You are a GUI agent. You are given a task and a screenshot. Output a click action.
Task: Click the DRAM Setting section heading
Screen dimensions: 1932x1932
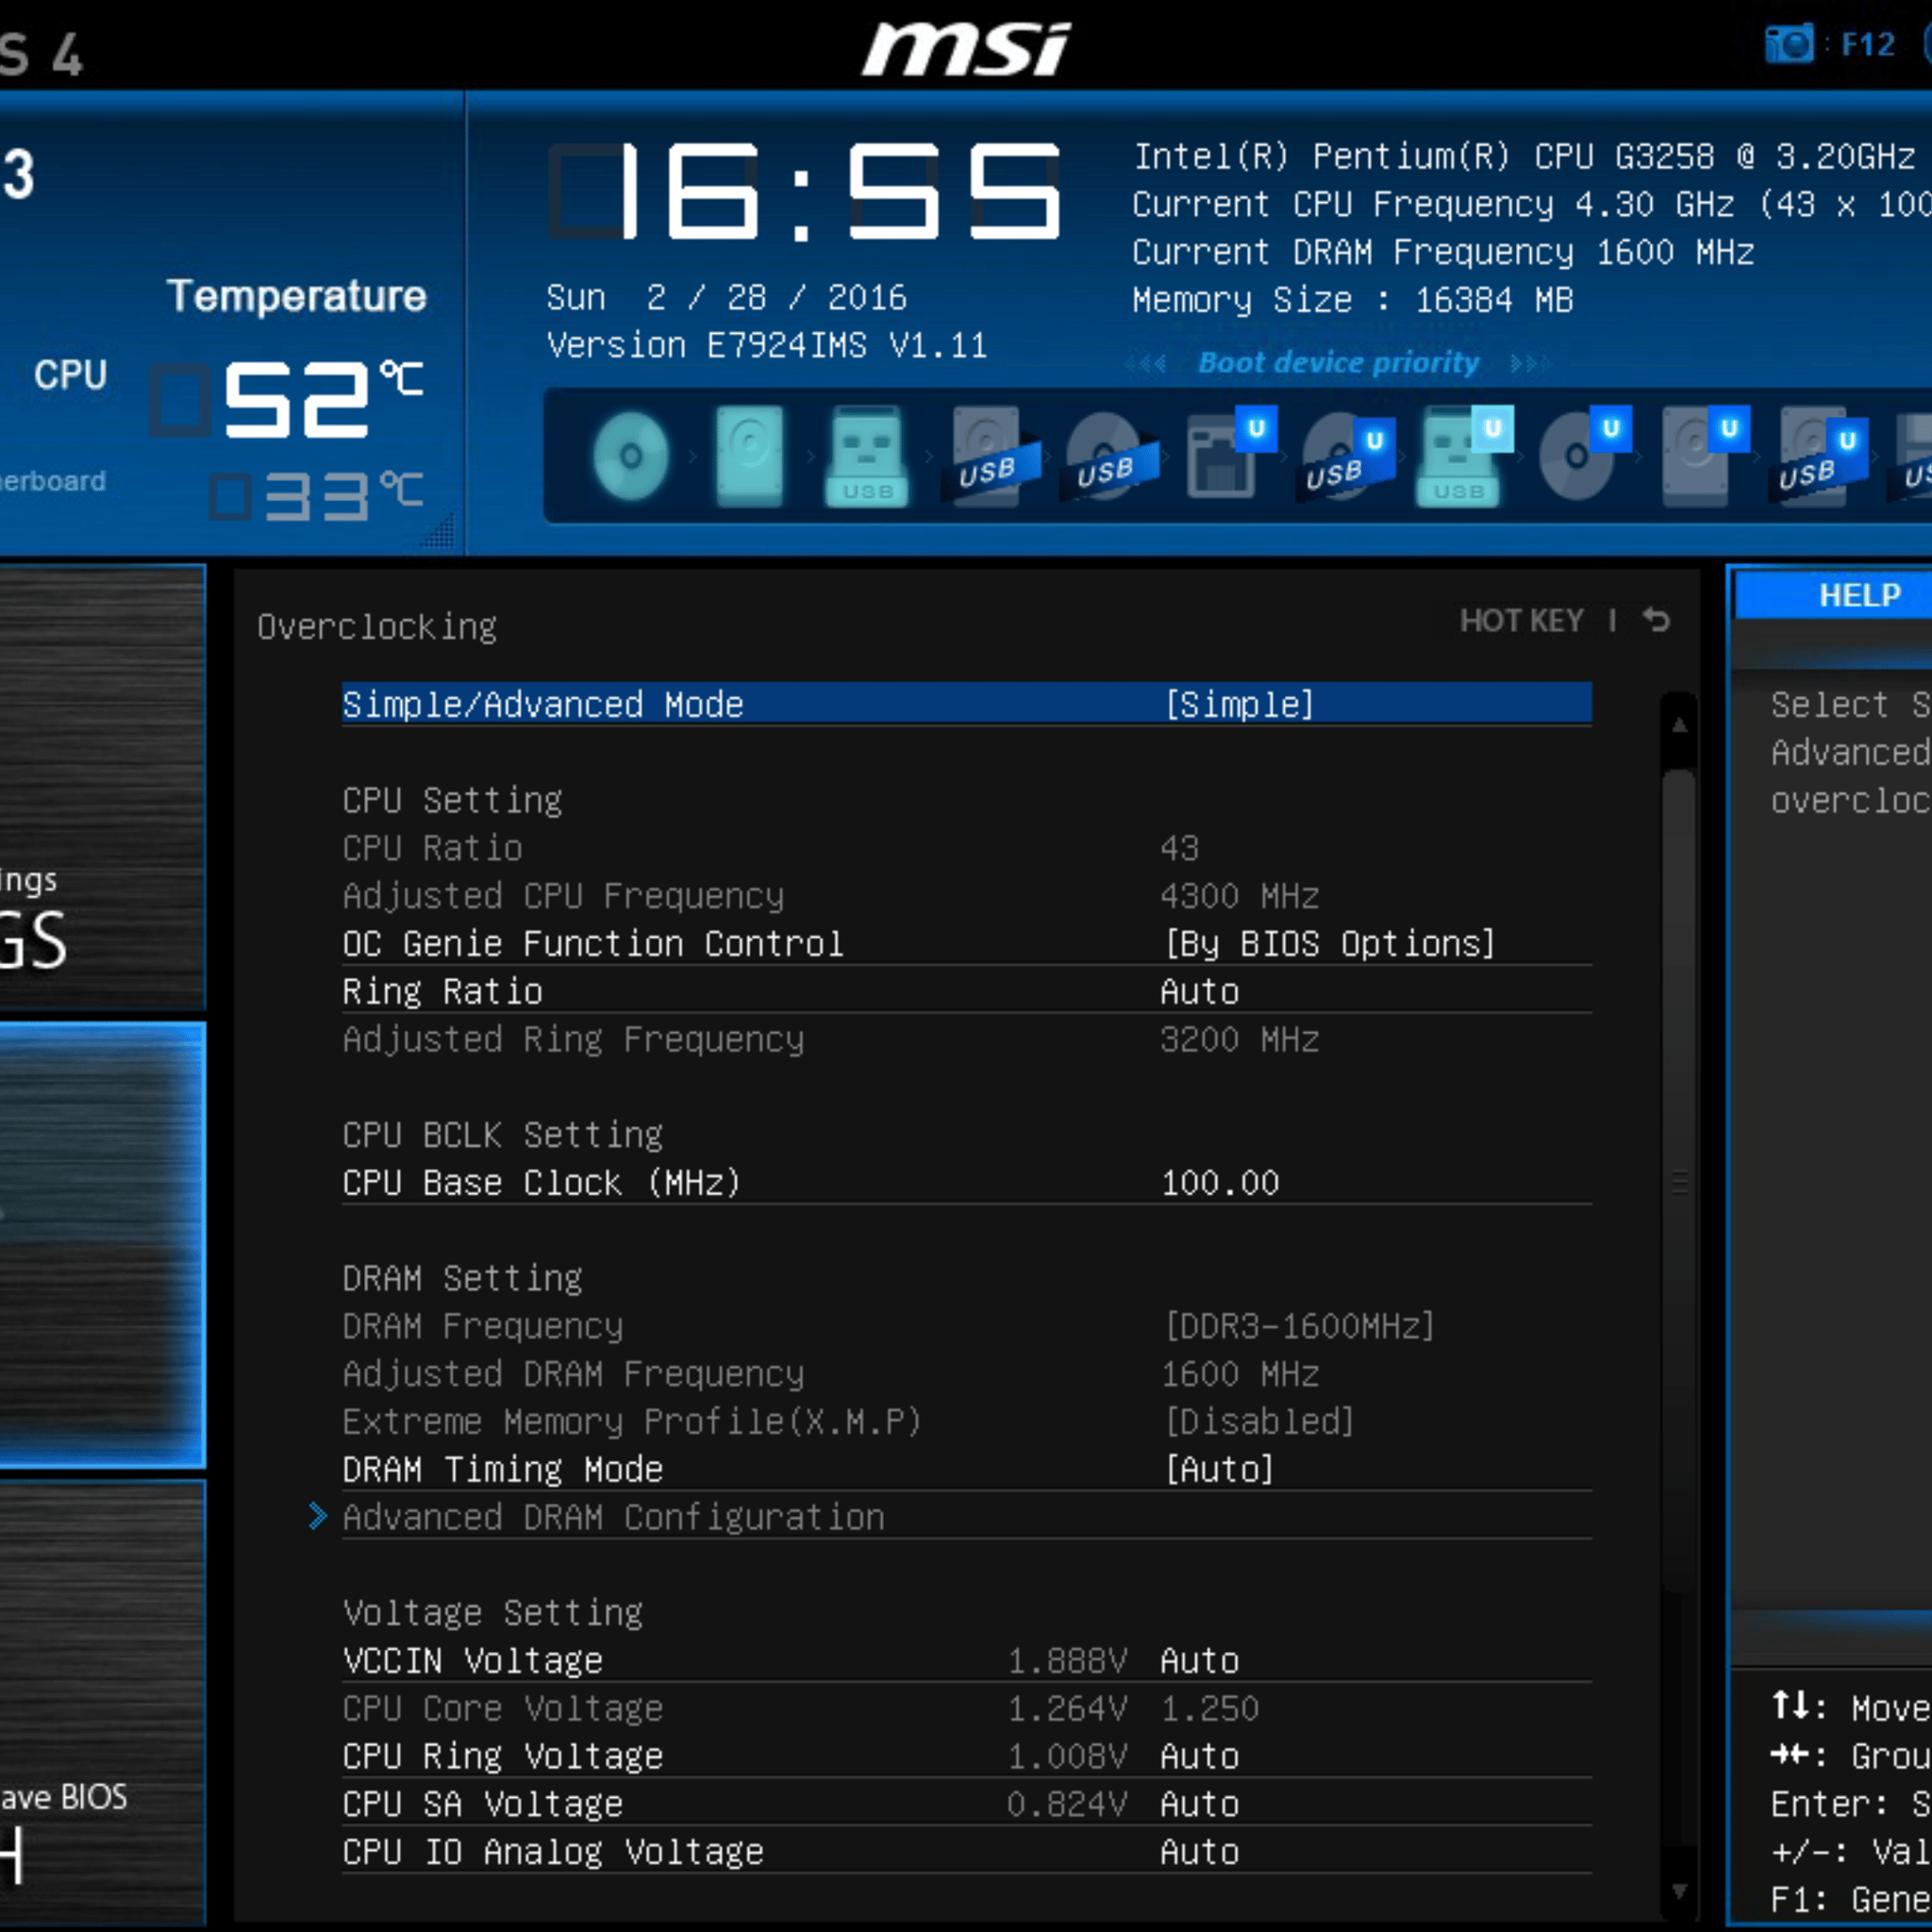tap(462, 1278)
